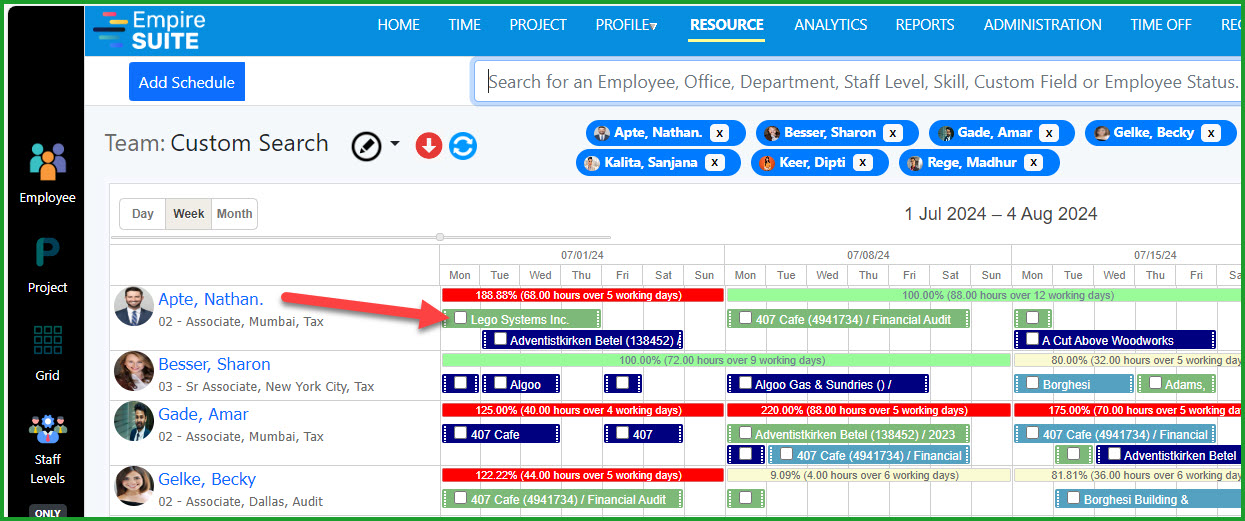
Task: Open the TIME menu
Action: tap(464, 25)
